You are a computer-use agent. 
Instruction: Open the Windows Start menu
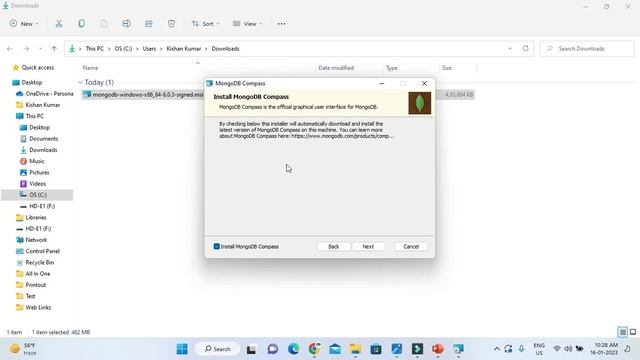coord(182,349)
